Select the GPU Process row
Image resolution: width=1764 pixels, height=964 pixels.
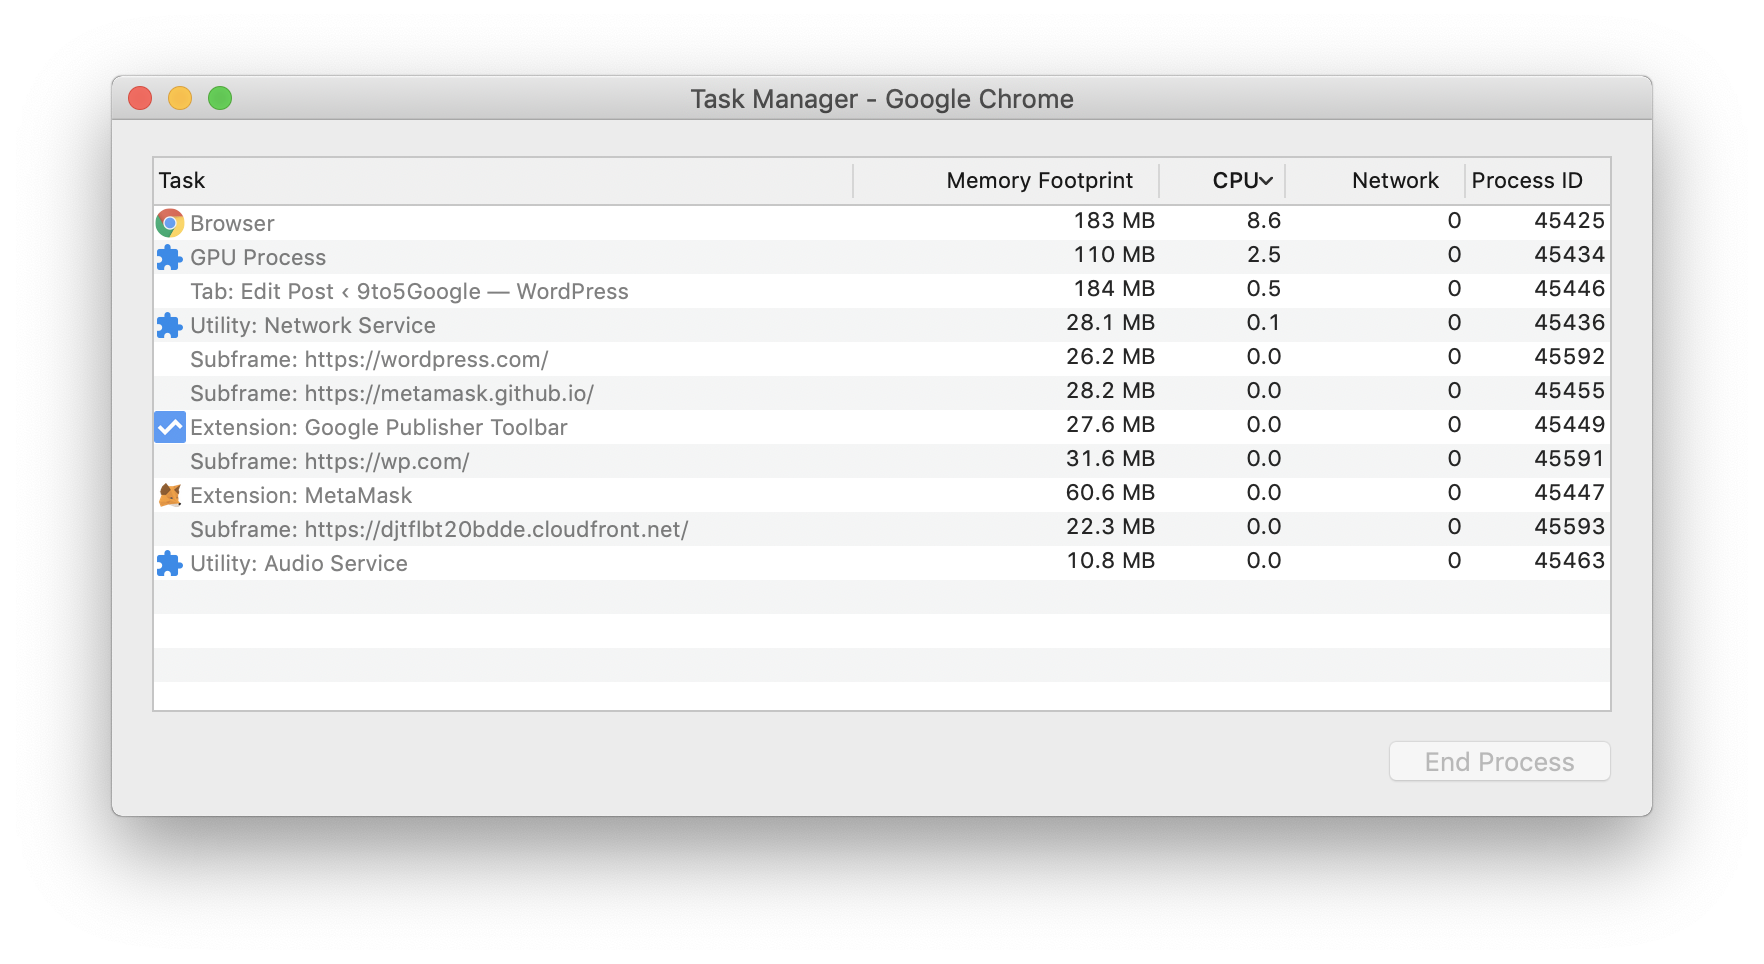[x=500, y=257]
